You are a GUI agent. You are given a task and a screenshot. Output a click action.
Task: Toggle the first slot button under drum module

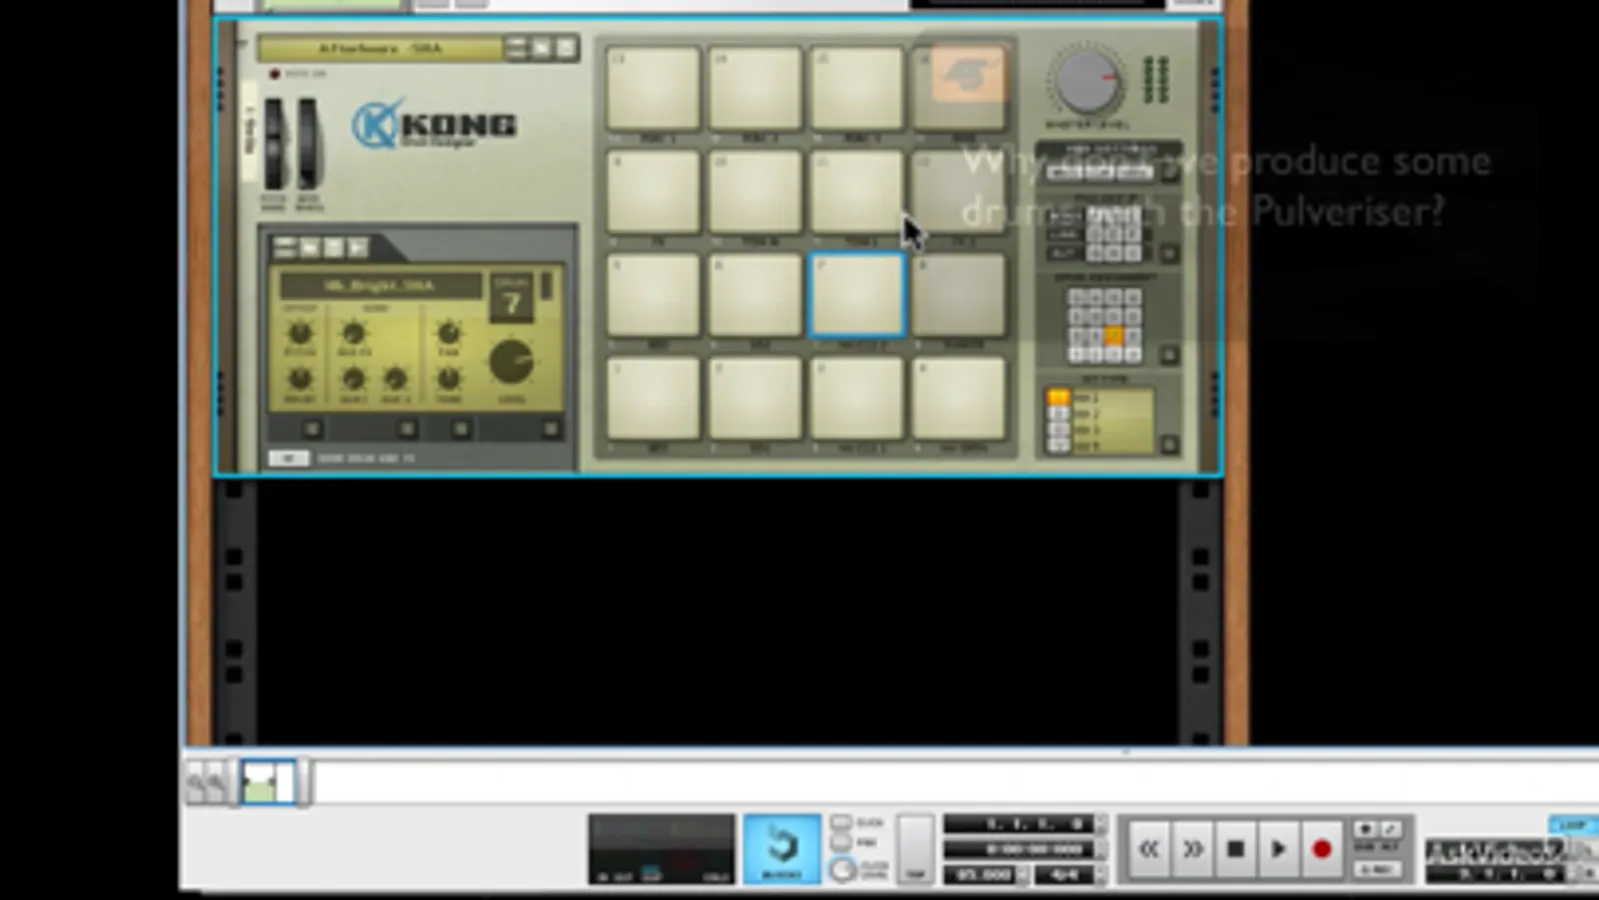(313, 429)
